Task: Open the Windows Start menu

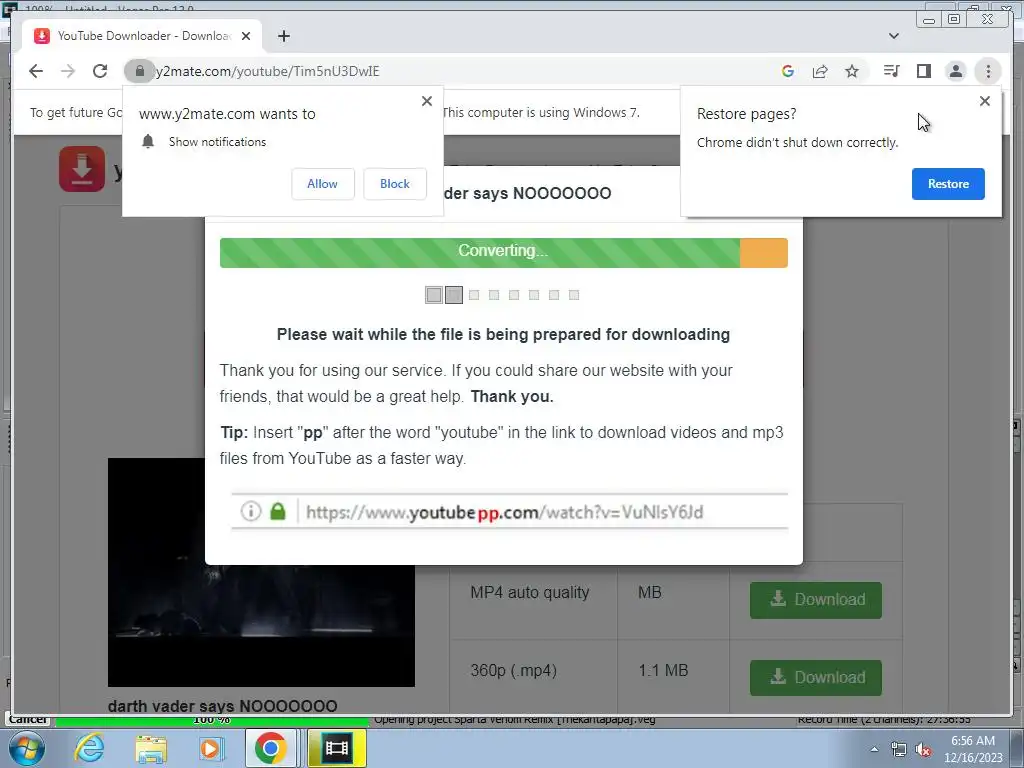Action: click(27, 748)
